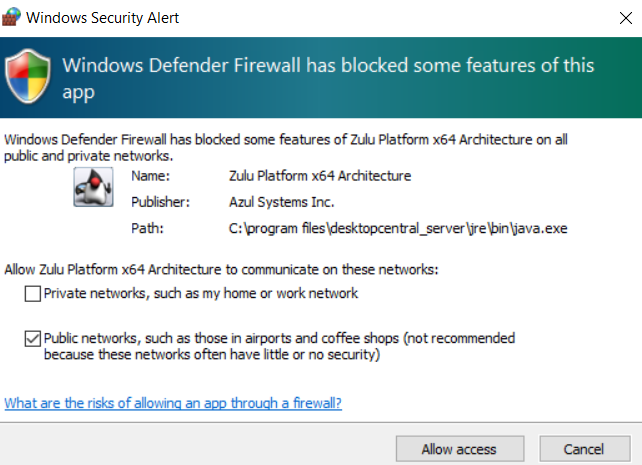Enable the Private networks checkbox
The height and width of the screenshot is (465, 642).
(x=33, y=294)
